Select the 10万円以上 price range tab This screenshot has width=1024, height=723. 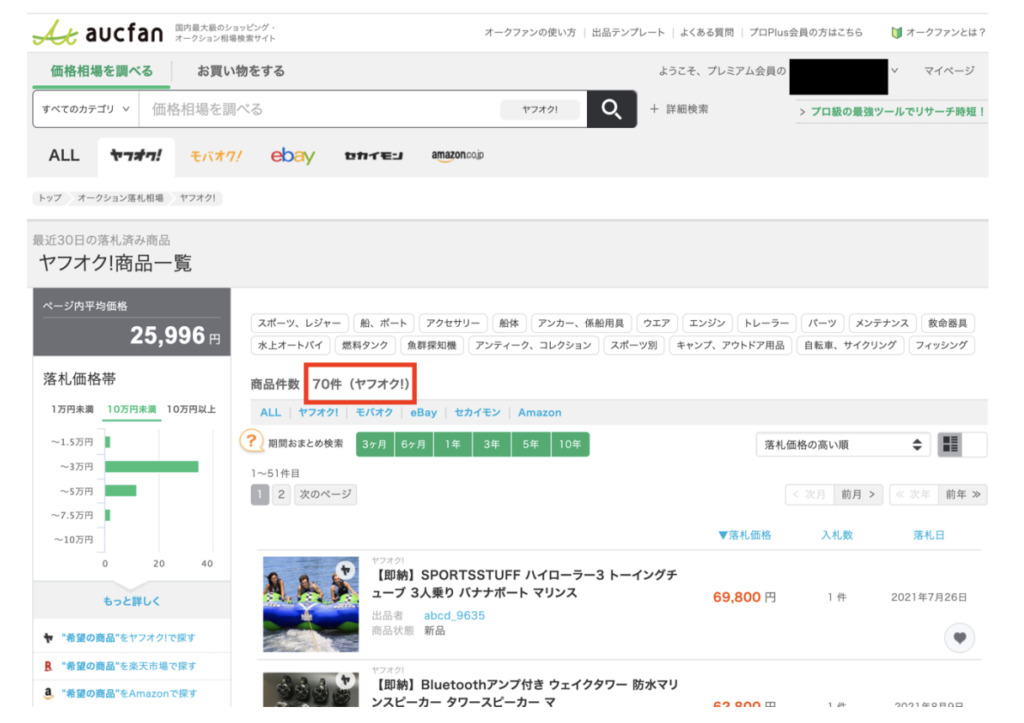click(x=191, y=409)
